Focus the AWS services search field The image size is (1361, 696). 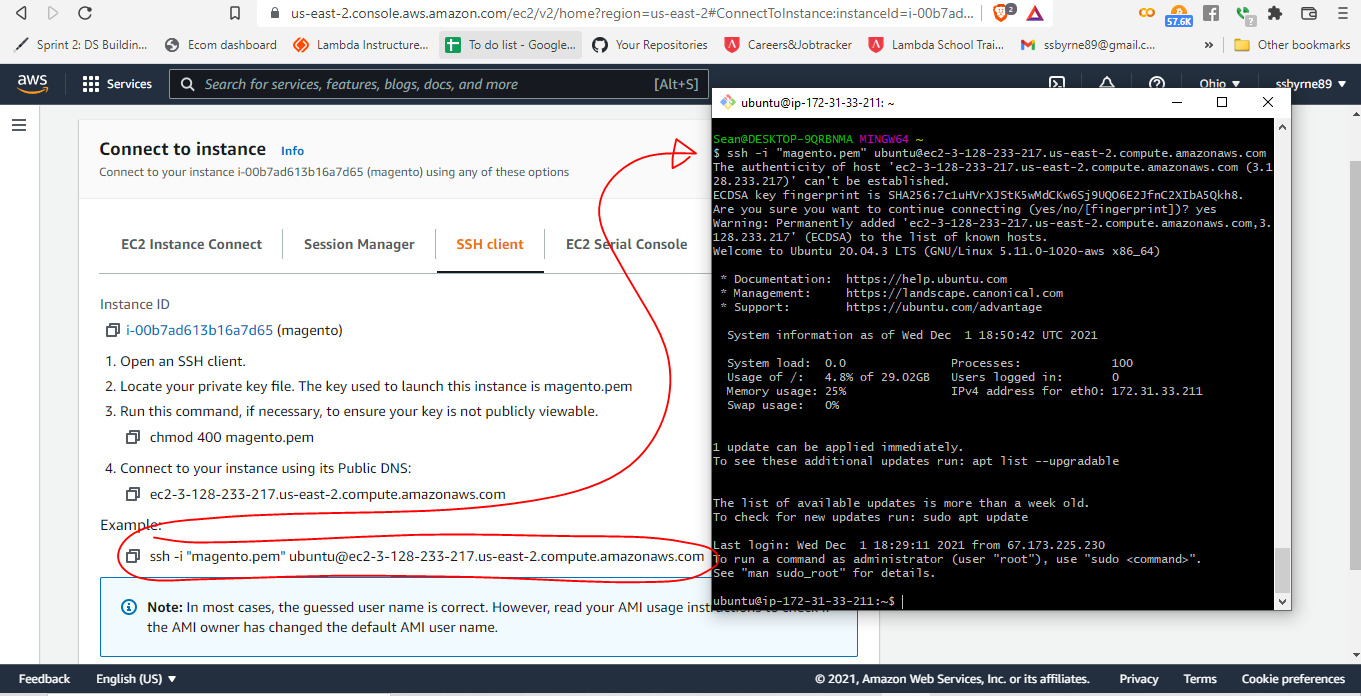pos(439,84)
